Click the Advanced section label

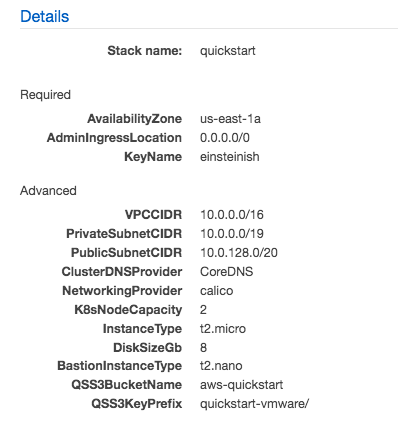click(x=48, y=191)
